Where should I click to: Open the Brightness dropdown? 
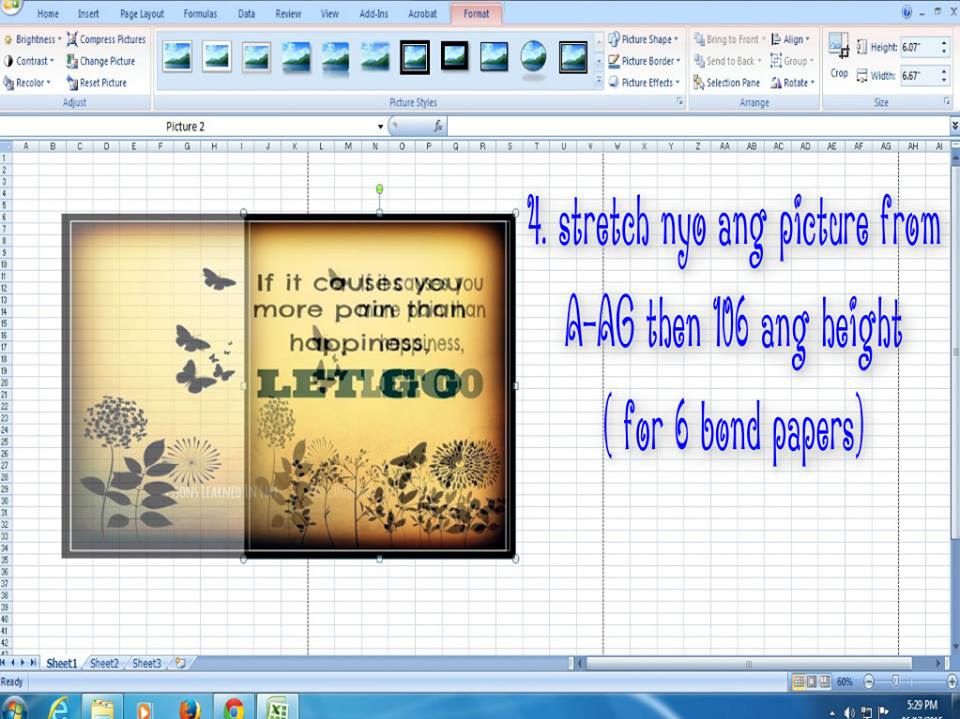pos(33,39)
